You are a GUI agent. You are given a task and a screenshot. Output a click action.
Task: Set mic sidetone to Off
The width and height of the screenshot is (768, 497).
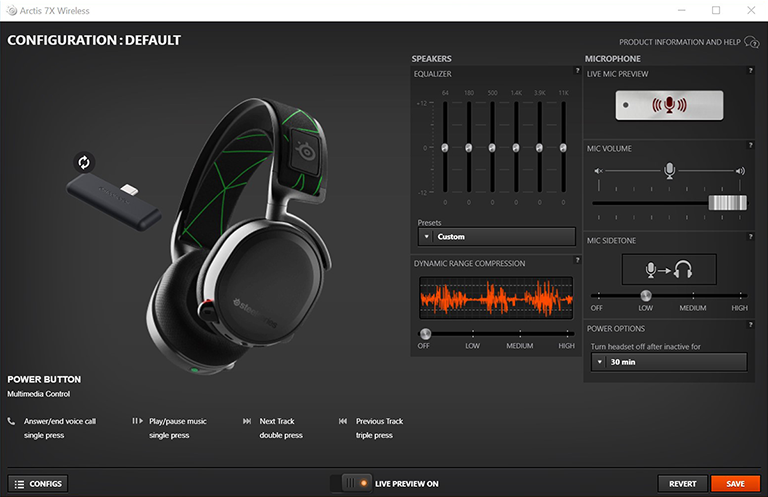[598, 296]
